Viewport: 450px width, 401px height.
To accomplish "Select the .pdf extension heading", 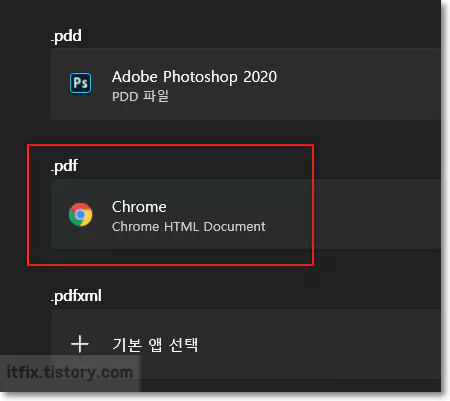I will [64, 166].
